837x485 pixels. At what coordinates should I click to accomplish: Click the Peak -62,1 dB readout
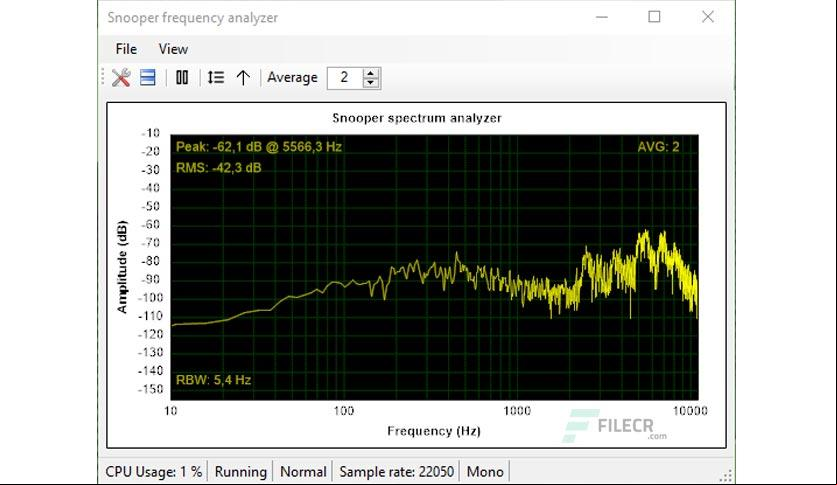[259, 147]
